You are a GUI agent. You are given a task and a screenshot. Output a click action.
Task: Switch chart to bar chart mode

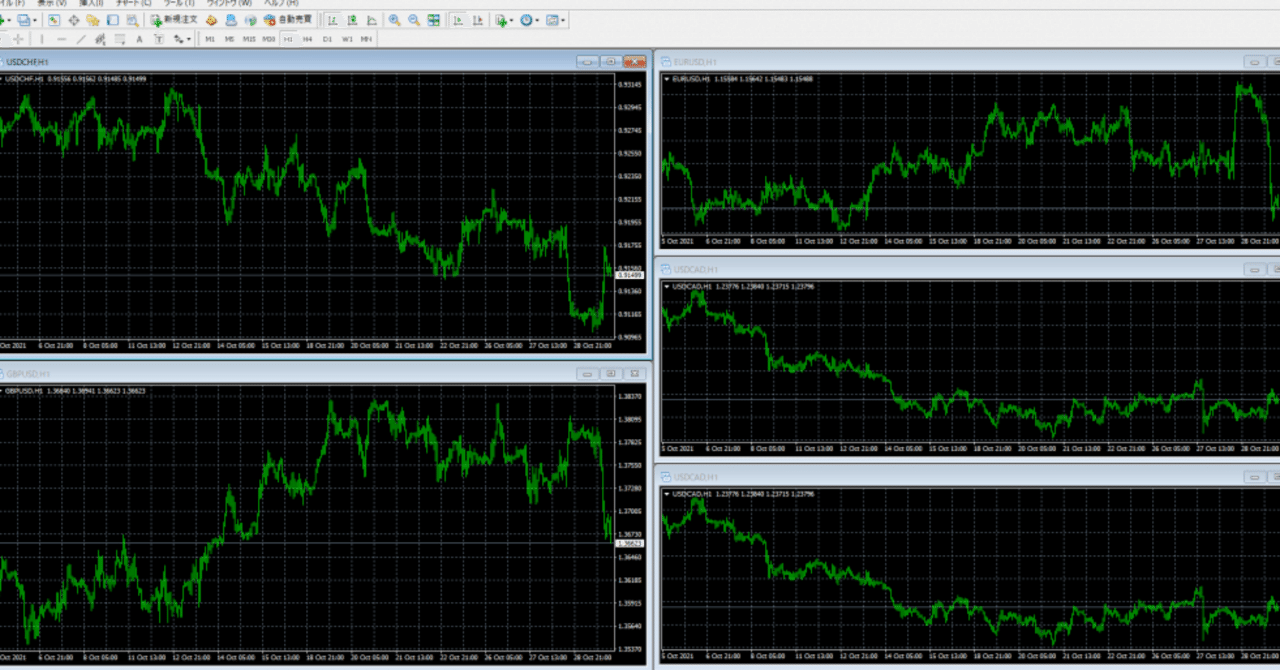331,20
